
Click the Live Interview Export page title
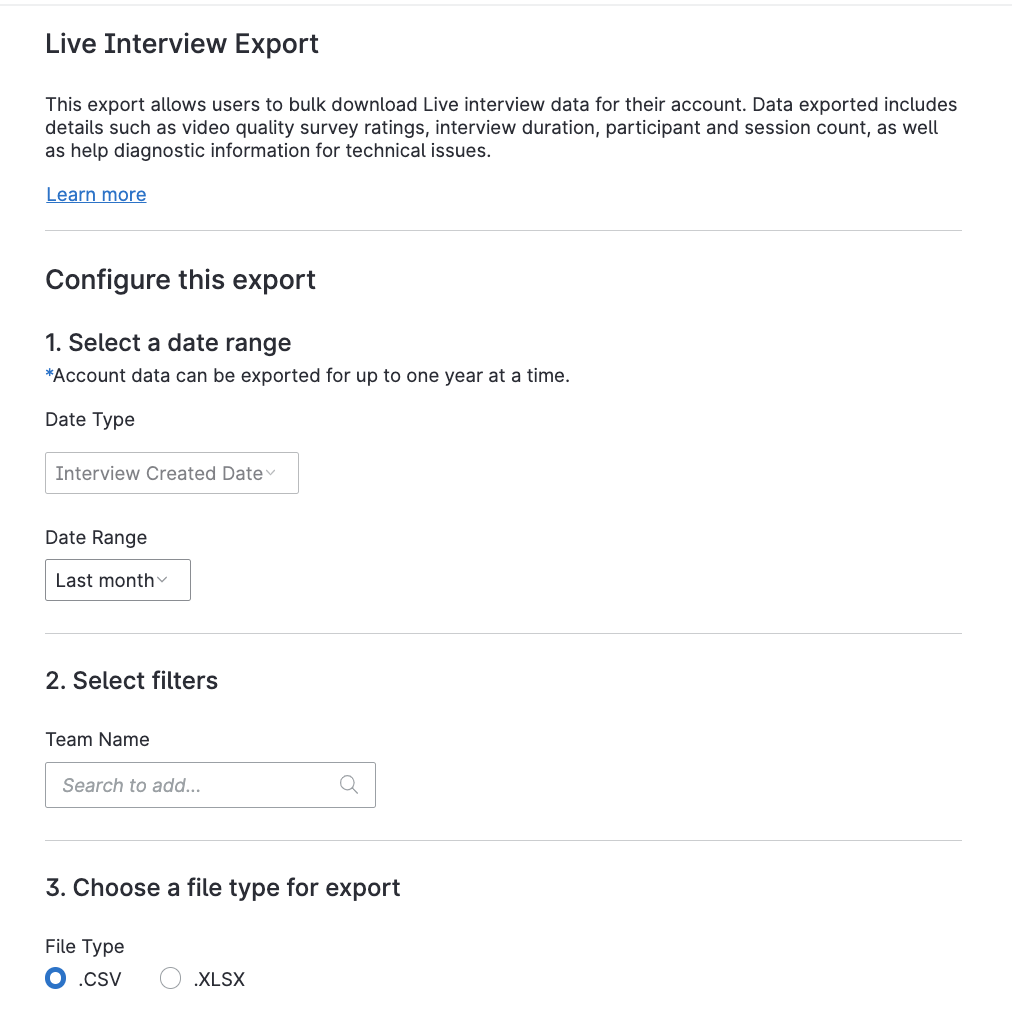tap(181, 43)
